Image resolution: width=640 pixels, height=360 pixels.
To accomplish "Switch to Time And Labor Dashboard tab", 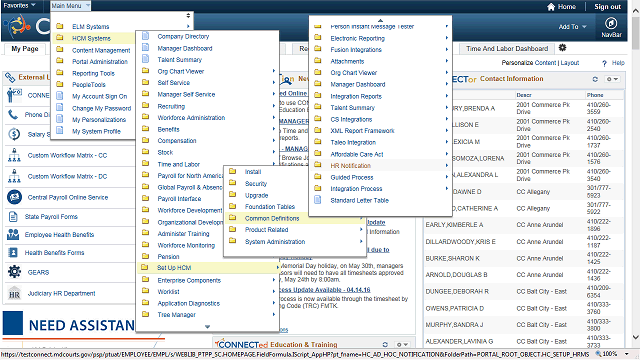I will pos(507,49).
